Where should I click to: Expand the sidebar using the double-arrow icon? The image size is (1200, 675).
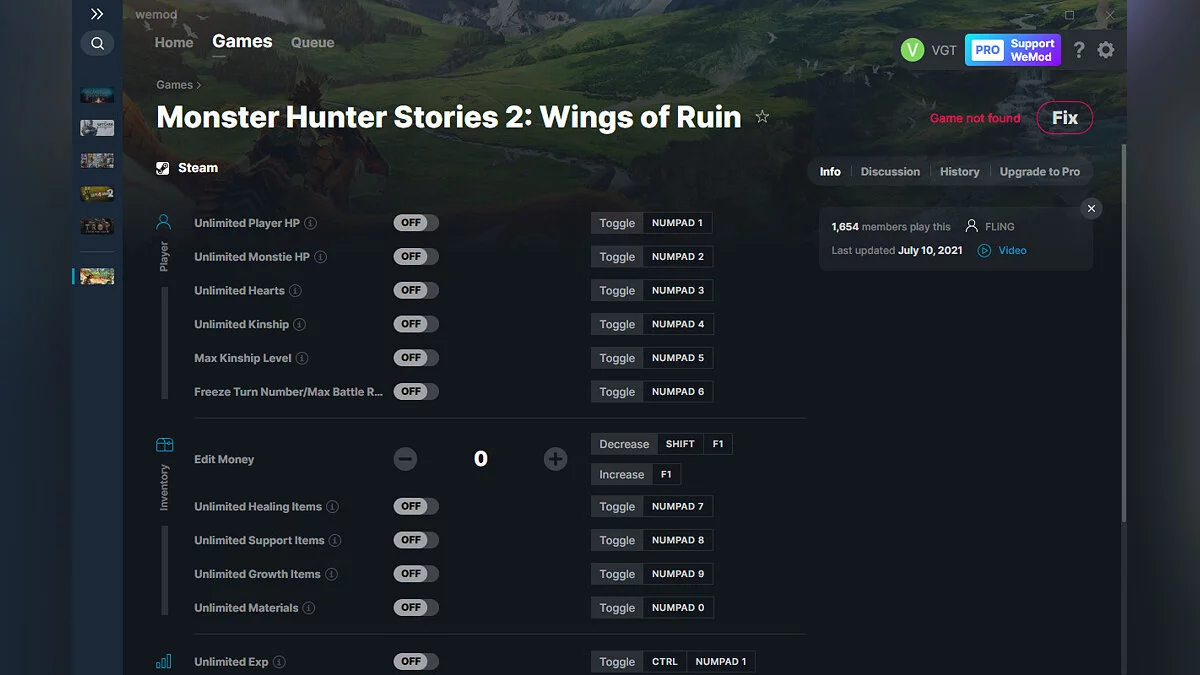tap(97, 14)
